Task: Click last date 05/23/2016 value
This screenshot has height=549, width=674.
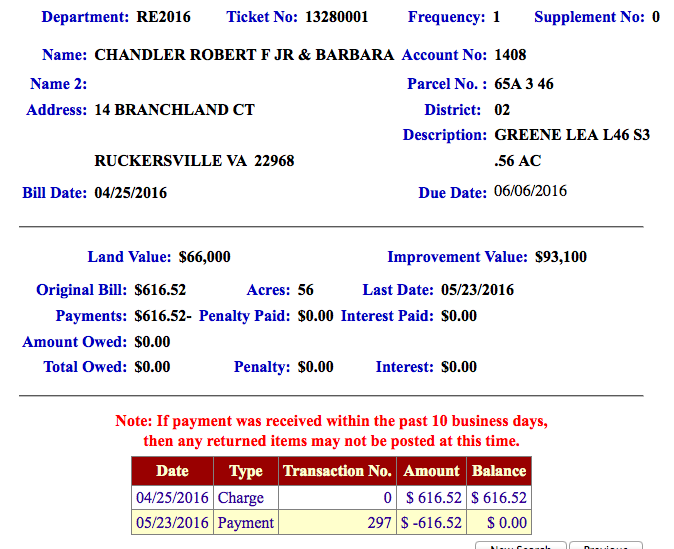Action: 477,290
